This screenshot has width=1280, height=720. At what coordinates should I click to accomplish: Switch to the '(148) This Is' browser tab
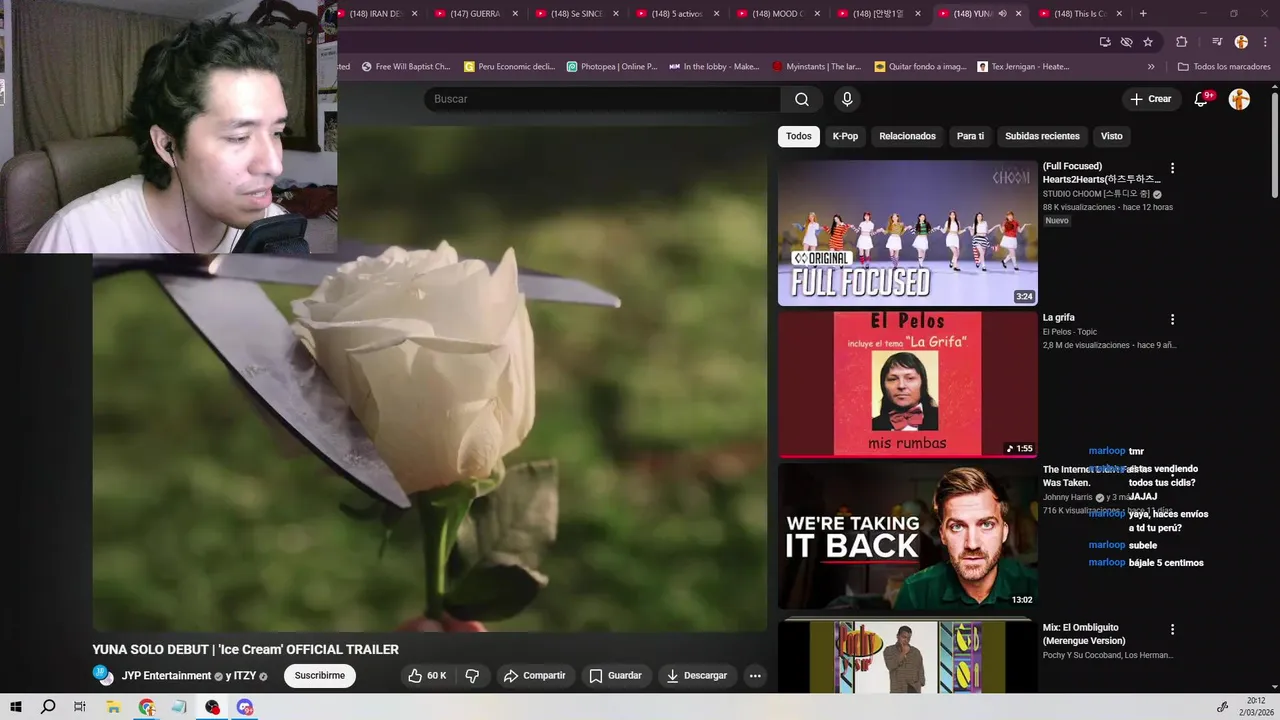point(1078,13)
